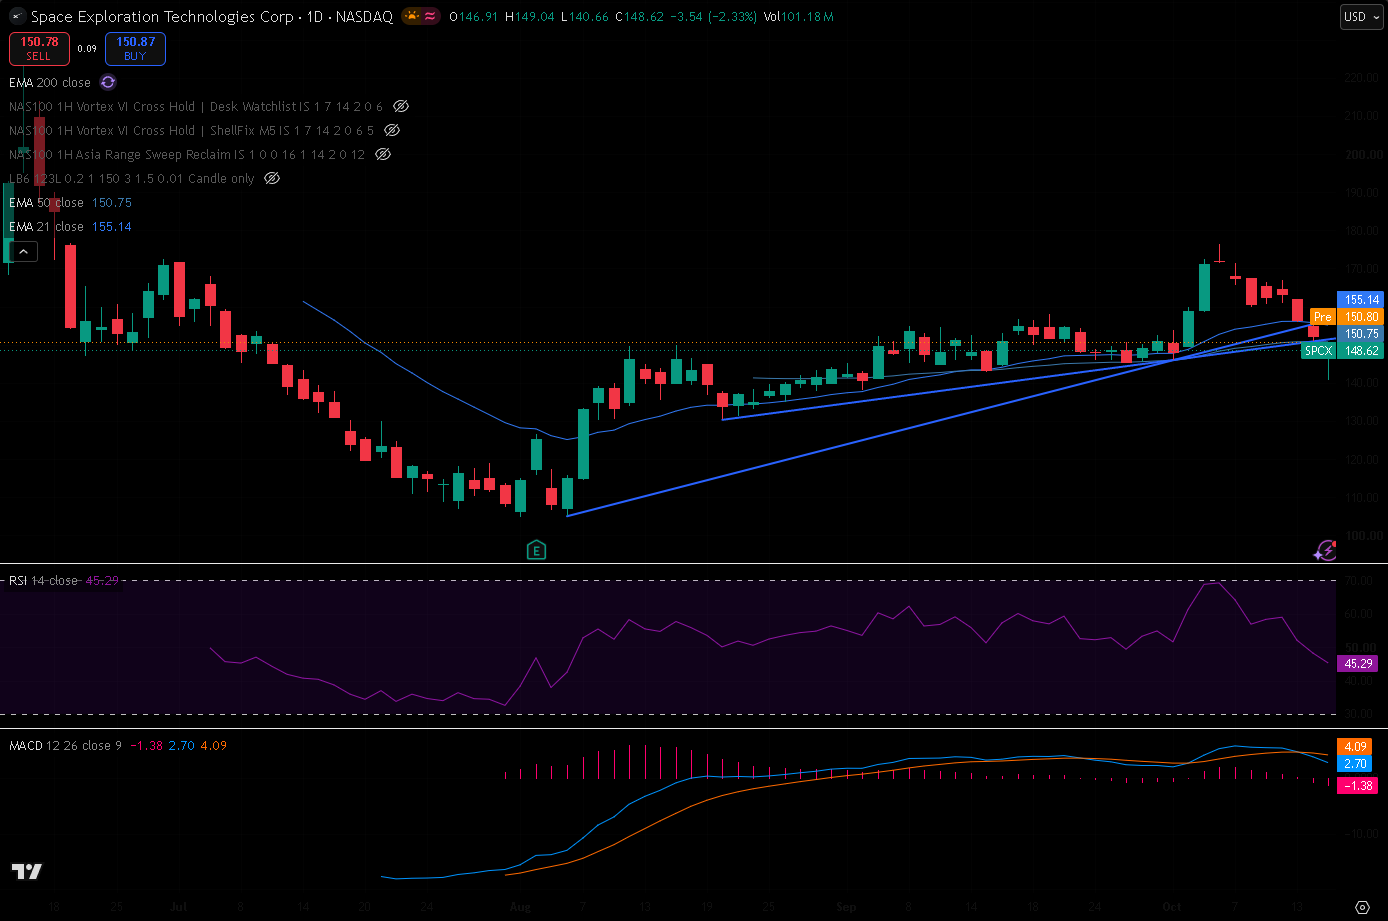Click the 0.09 spread value

[88, 49]
